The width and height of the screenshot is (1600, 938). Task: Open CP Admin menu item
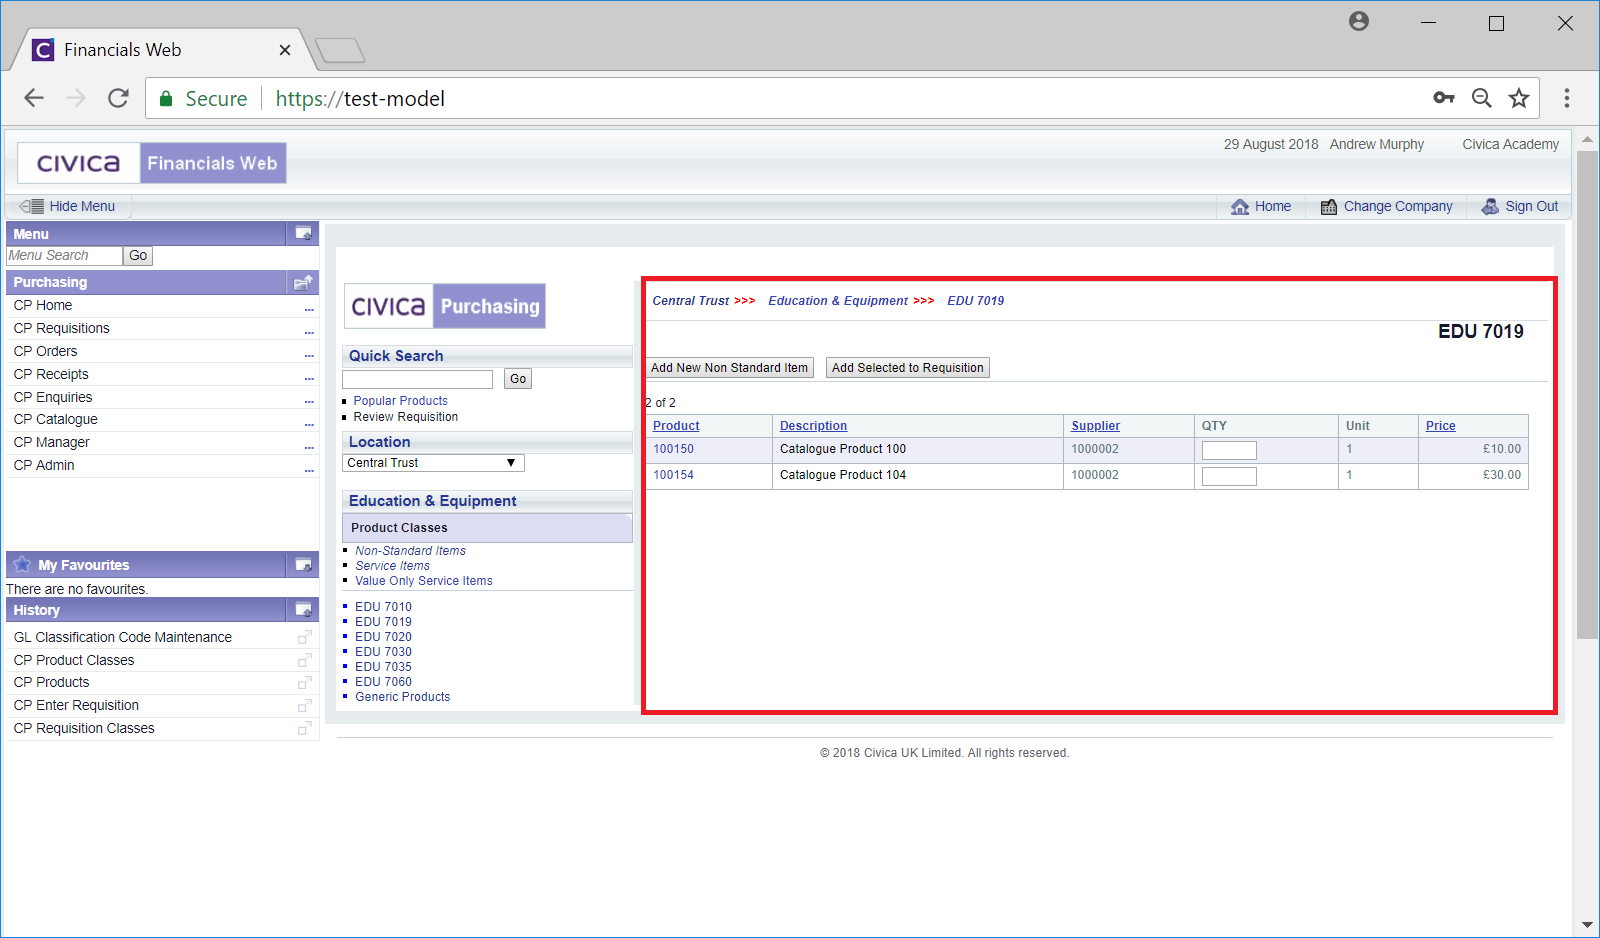coord(44,465)
